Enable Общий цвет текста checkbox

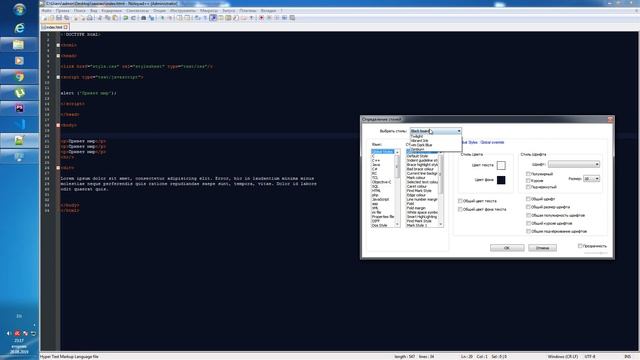pyautogui.click(x=460, y=201)
